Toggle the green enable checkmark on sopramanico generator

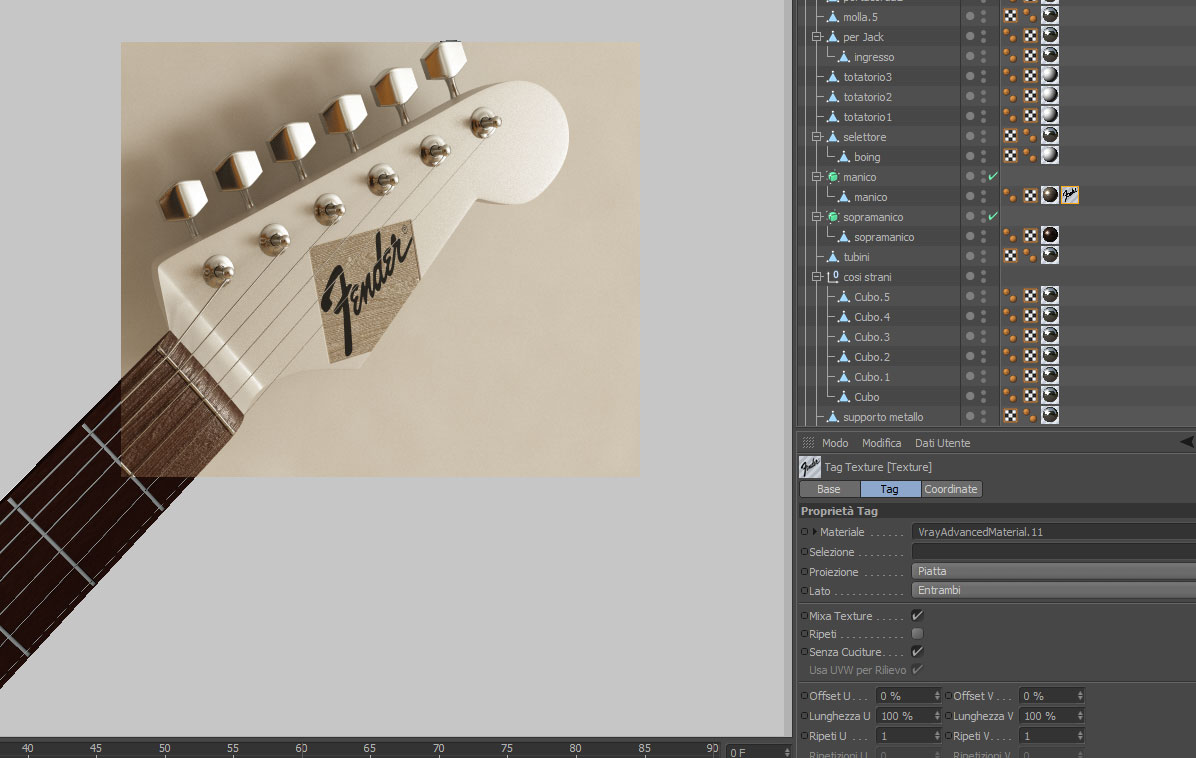click(992, 217)
